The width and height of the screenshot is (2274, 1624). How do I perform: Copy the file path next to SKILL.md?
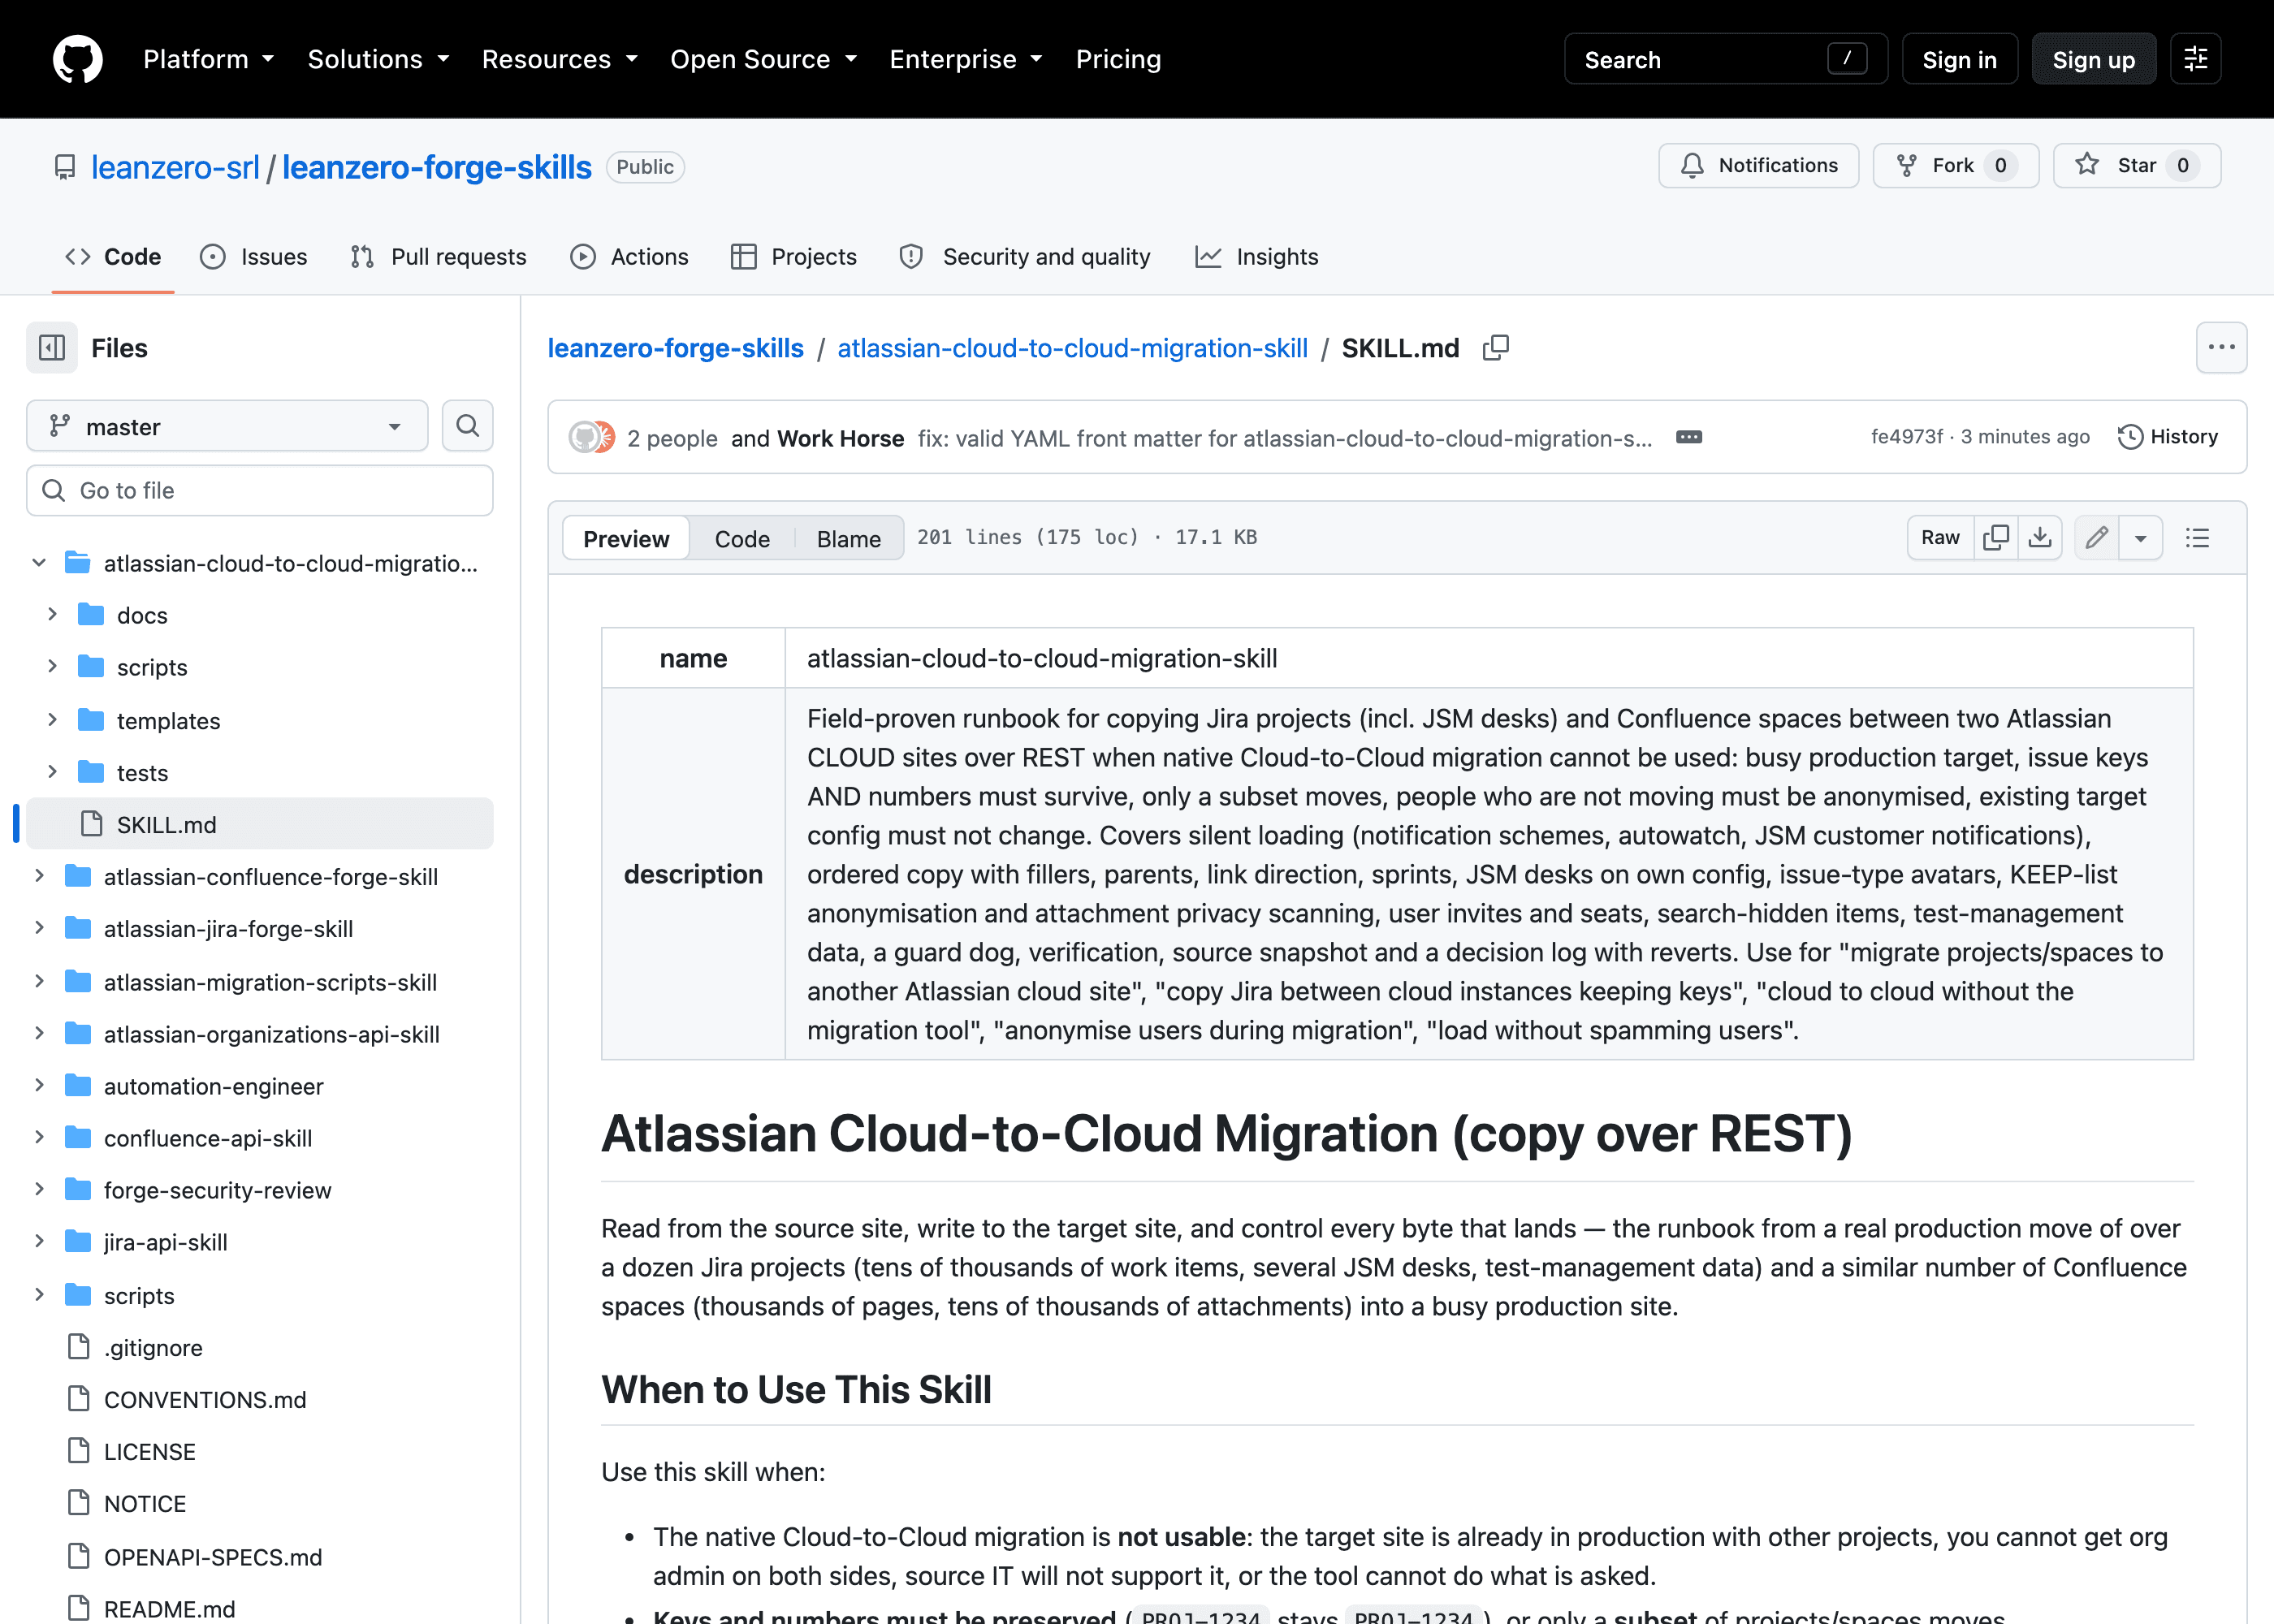pos(1495,348)
